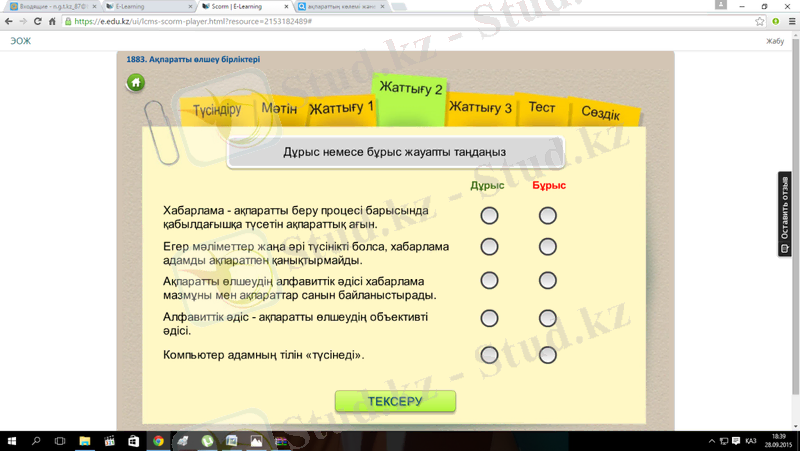Open the Chrome menu icon
The image size is (800, 451).
click(790, 21)
